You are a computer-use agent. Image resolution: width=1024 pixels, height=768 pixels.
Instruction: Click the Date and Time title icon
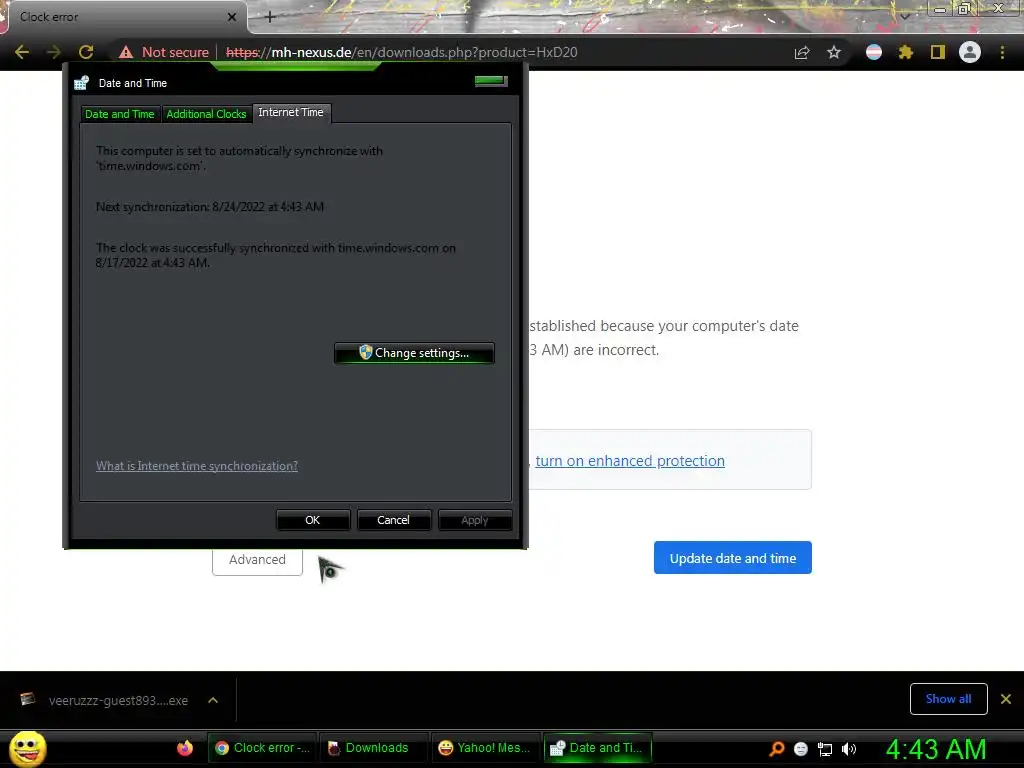pyautogui.click(x=82, y=83)
